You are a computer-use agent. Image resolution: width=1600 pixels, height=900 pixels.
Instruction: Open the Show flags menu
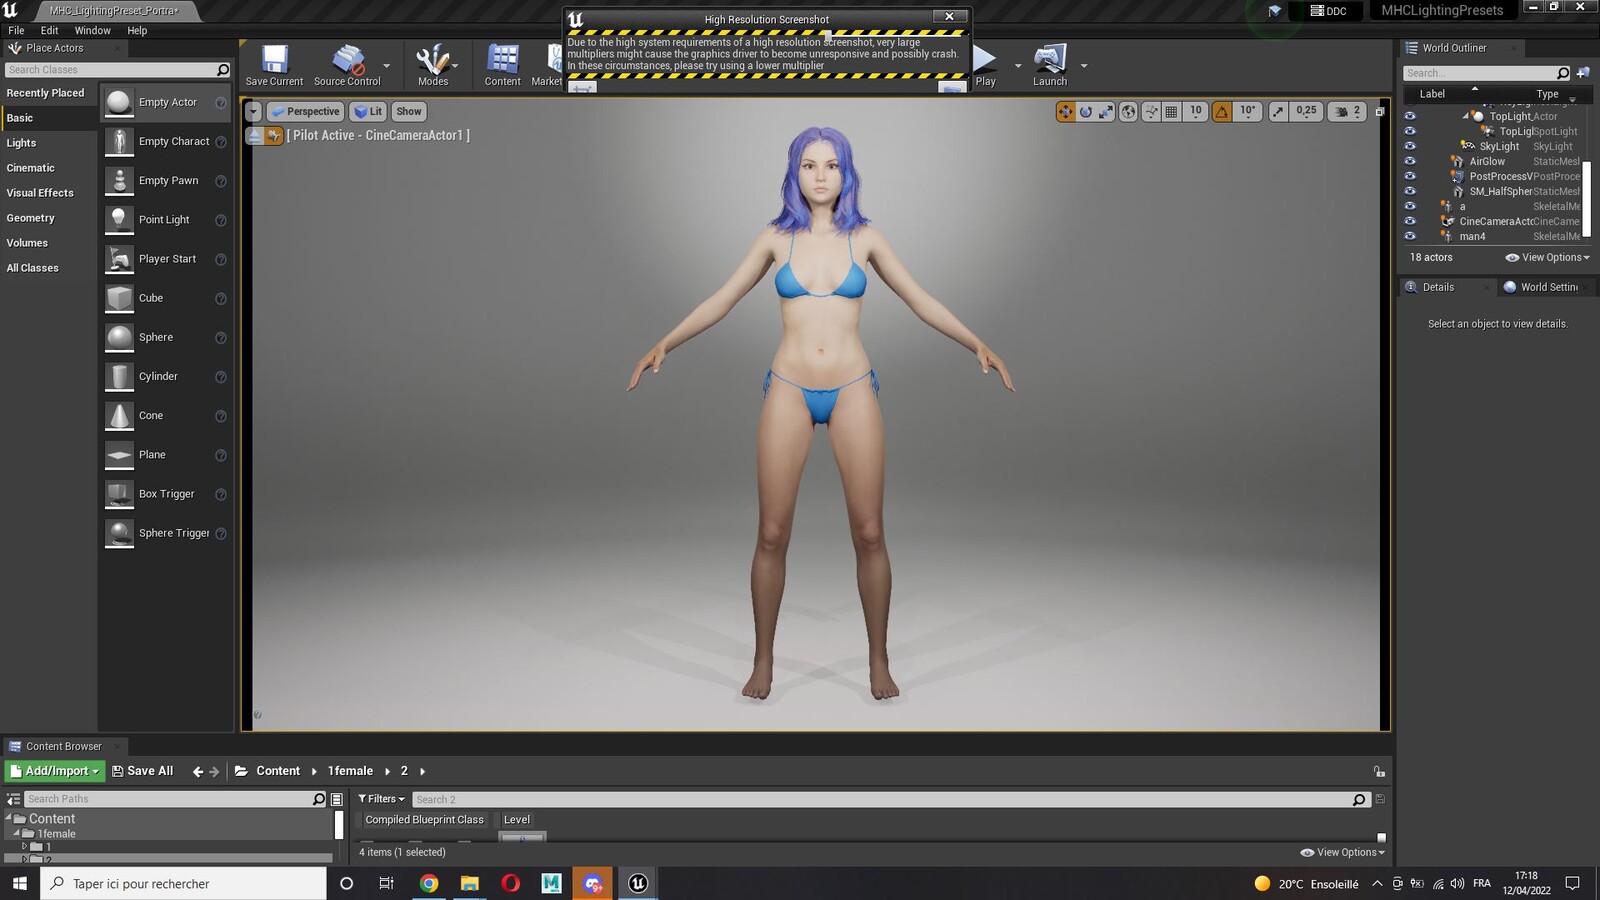pos(409,112)
